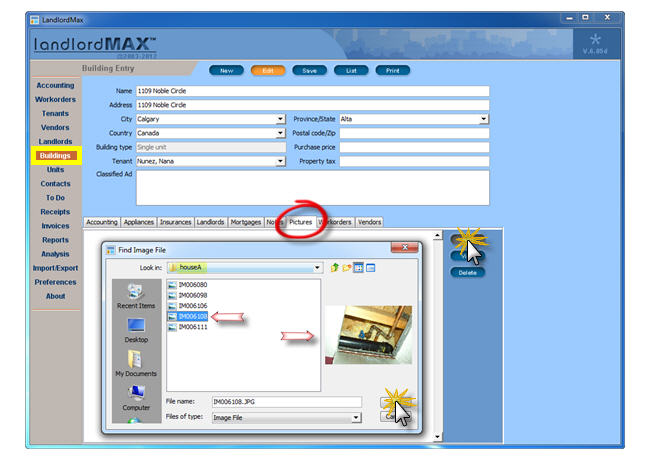The height and width of the screenshot is (460, 650).
Task: Select file IM006080
Action: coord(188,285)
